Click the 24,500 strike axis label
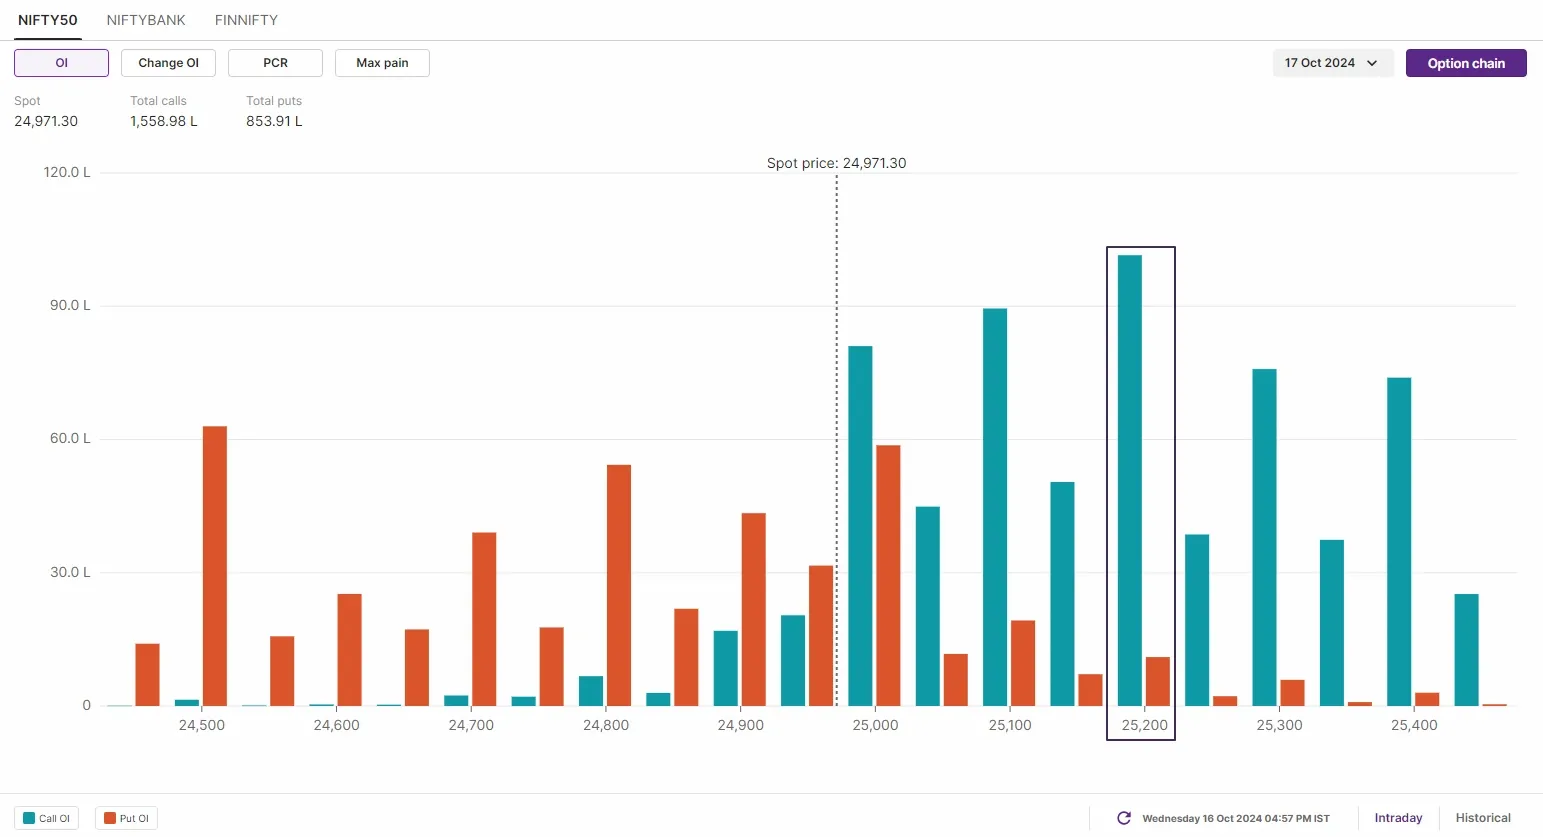Screen dimensions: 1543x837 tap(201, 725)
